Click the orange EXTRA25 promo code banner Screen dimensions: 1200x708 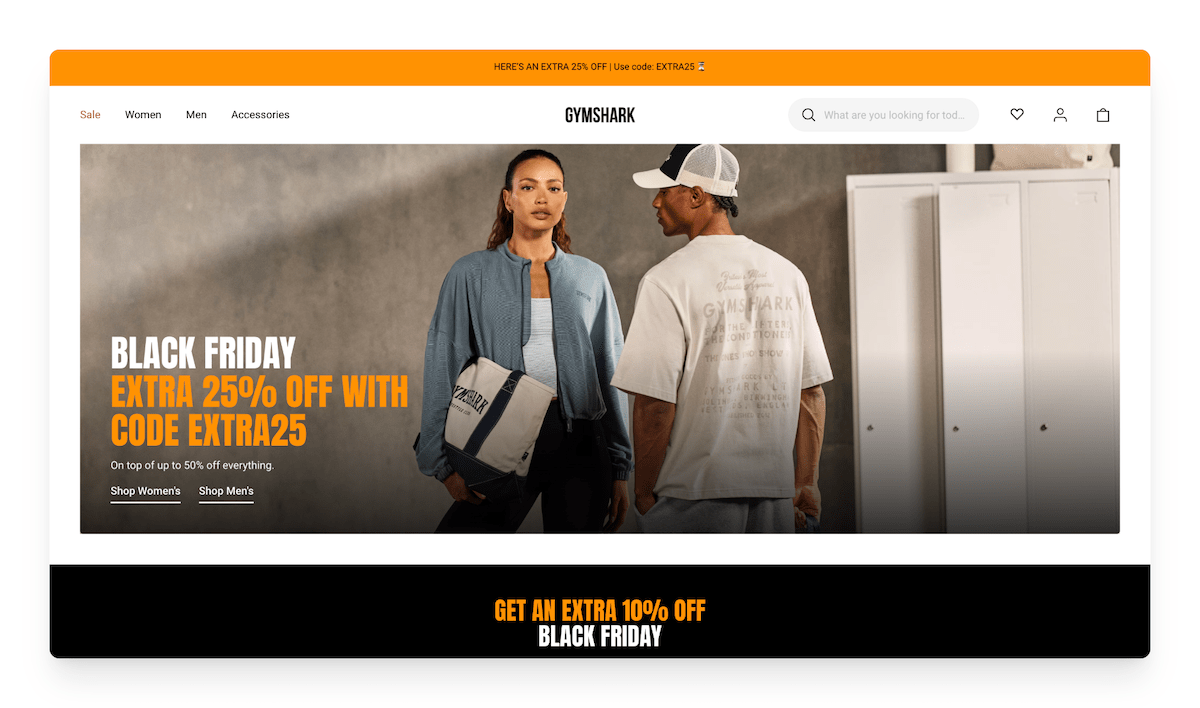point(600,67)
